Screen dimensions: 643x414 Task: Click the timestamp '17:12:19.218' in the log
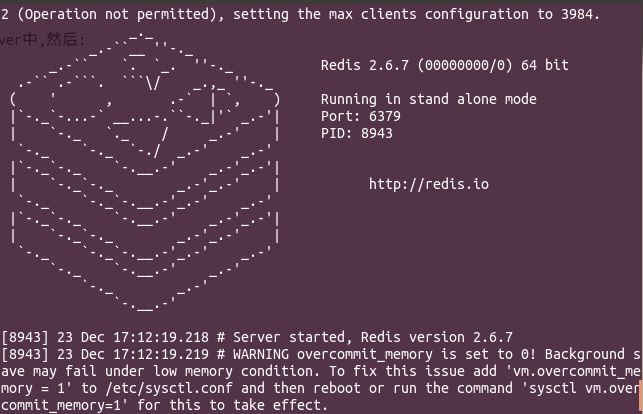[x=161, y=337]
